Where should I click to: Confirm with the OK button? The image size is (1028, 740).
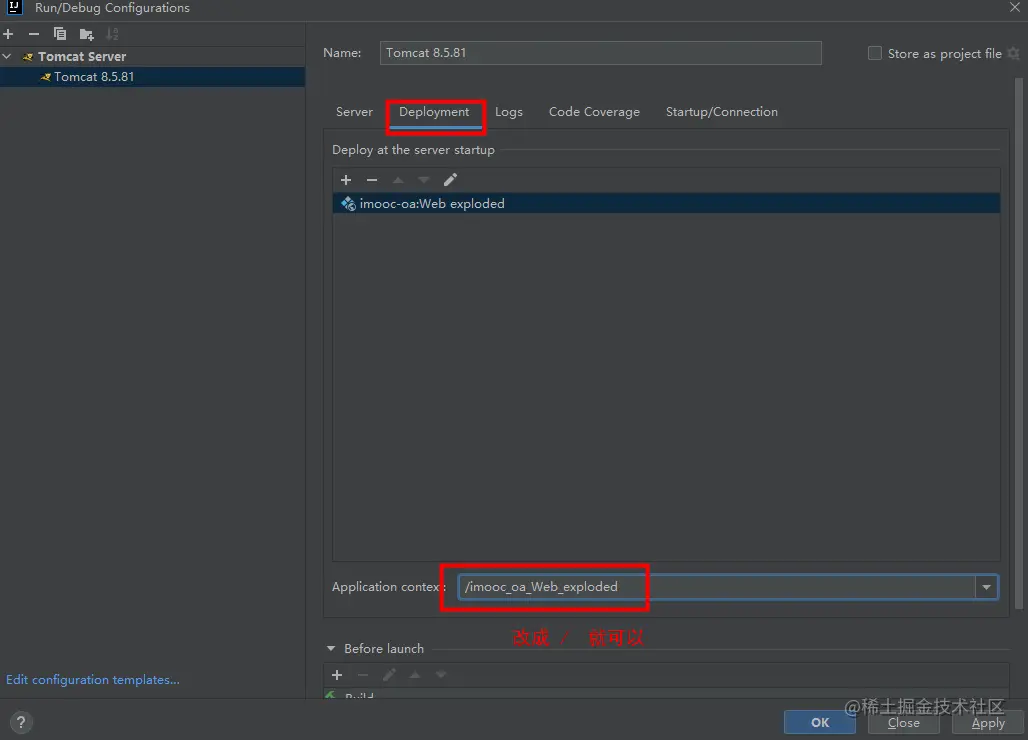click(820, 722)
